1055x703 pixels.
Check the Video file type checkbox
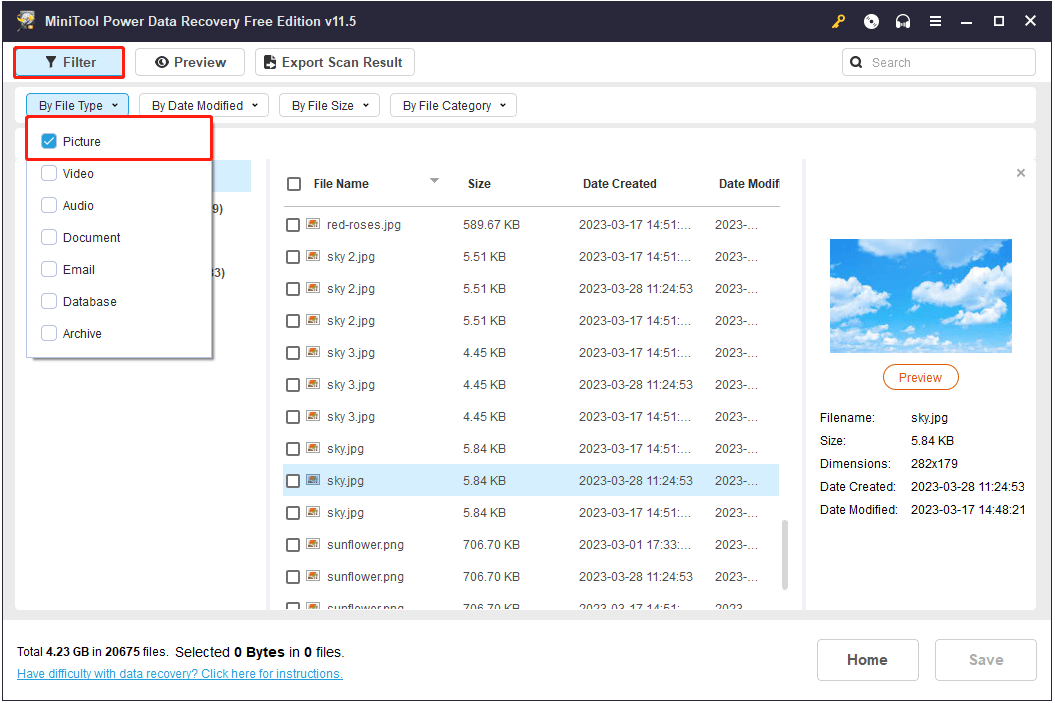point(49,173)
